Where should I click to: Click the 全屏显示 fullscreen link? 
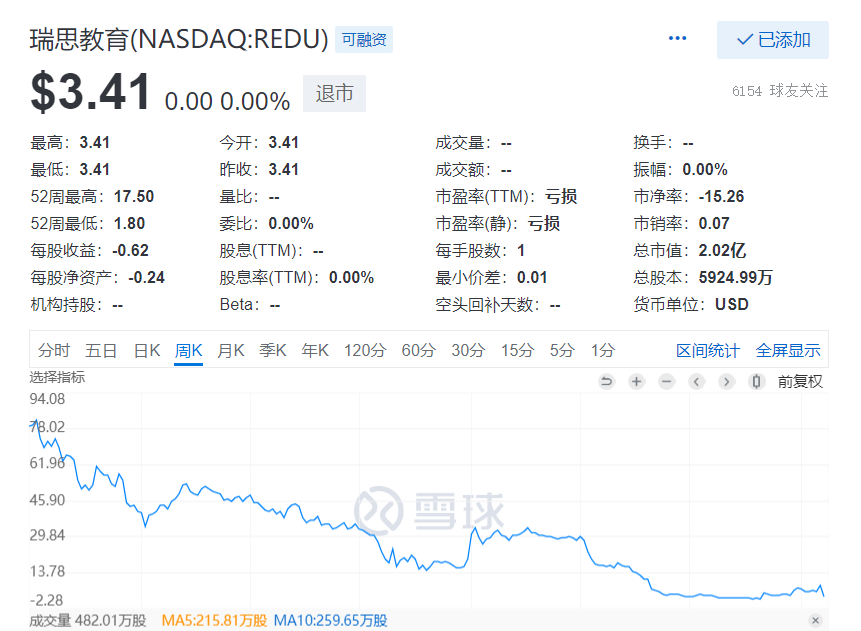pos(788,350)
